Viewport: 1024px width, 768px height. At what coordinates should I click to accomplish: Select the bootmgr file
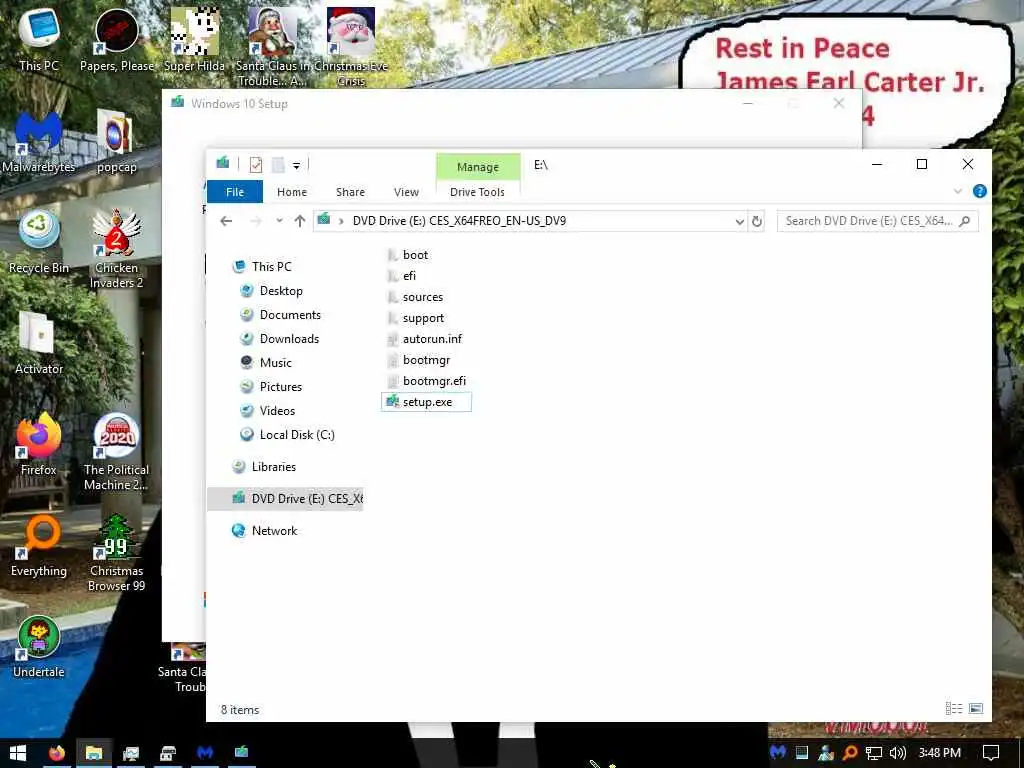[x=419, y=359]
